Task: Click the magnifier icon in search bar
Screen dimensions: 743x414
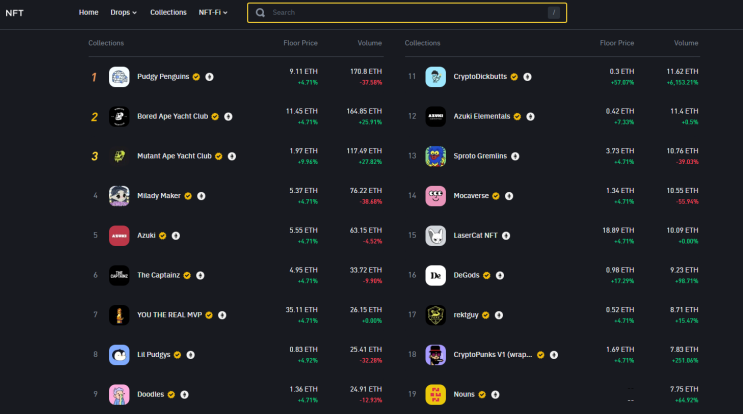Action: tap(260, 13)
